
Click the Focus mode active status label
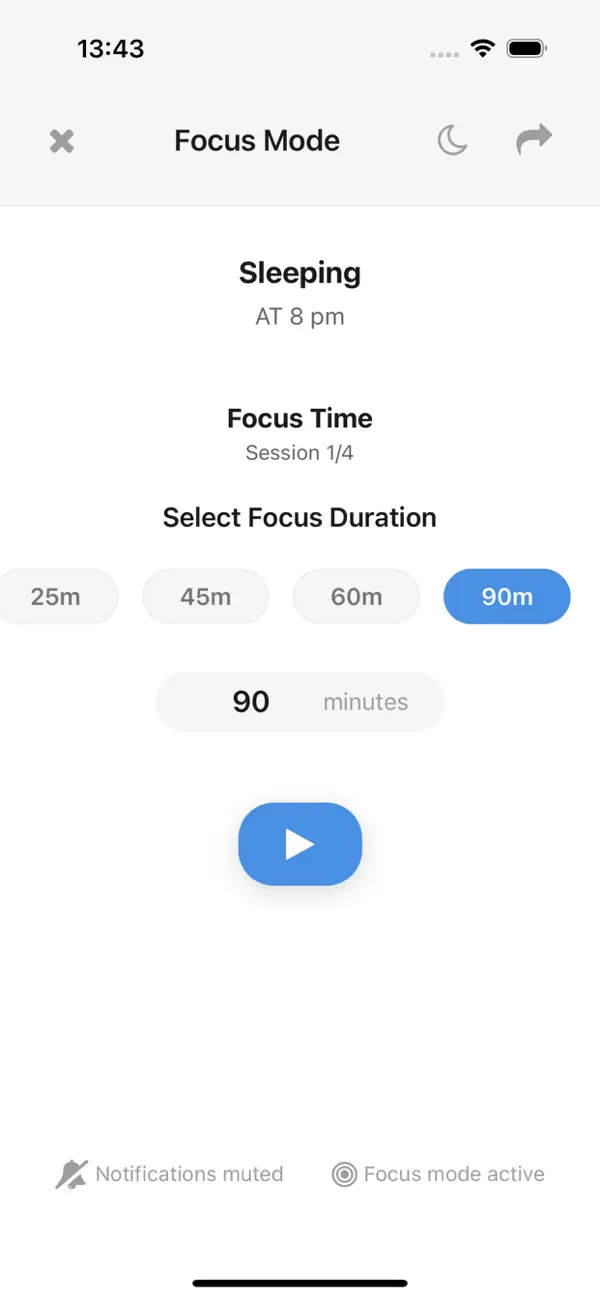pyautogui.click(x=453, y=1173)
